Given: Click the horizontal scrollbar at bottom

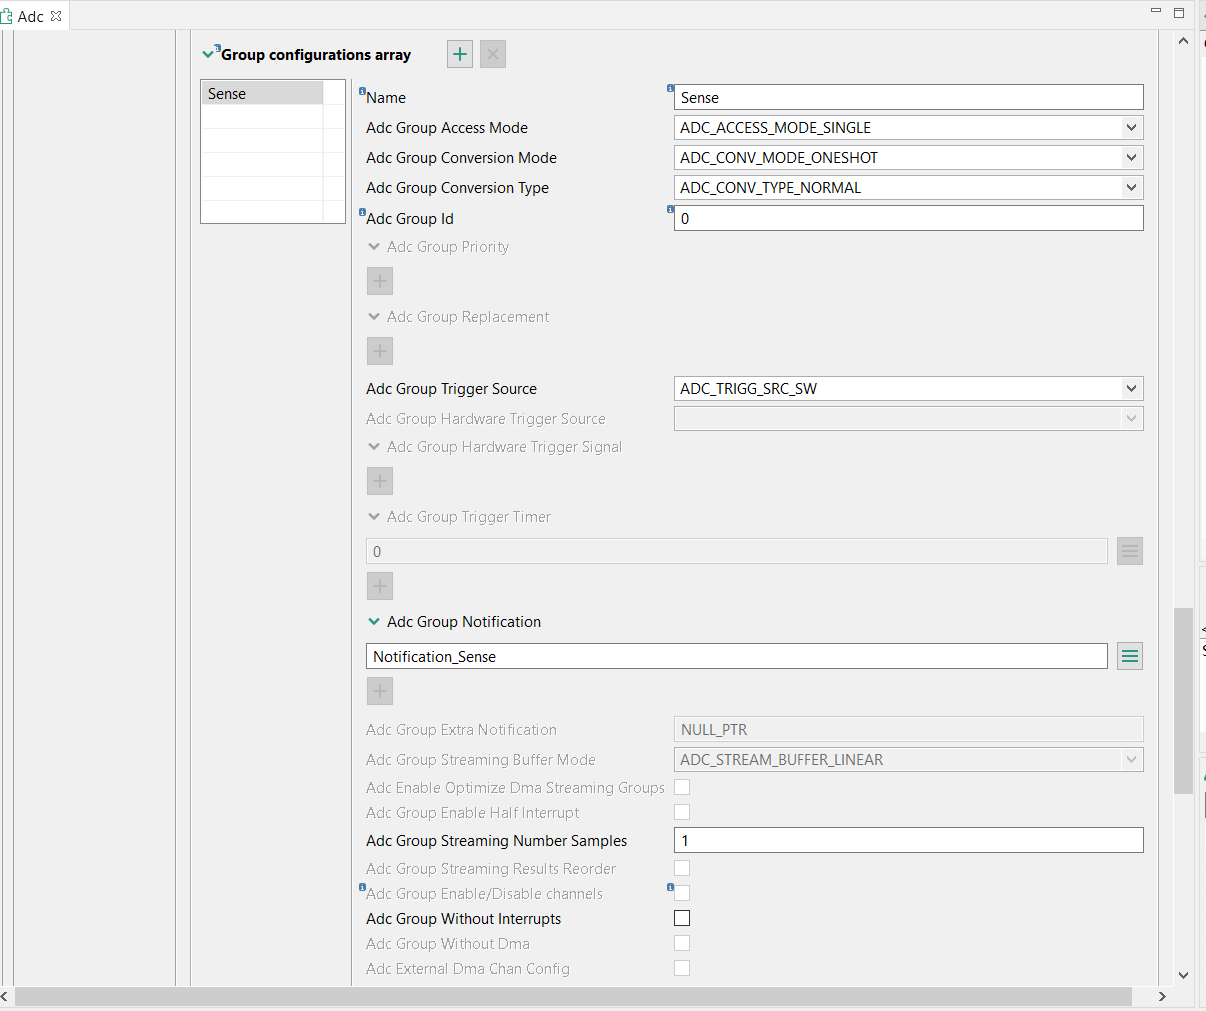Looking at the screenshot, I should tap(573, 997).
